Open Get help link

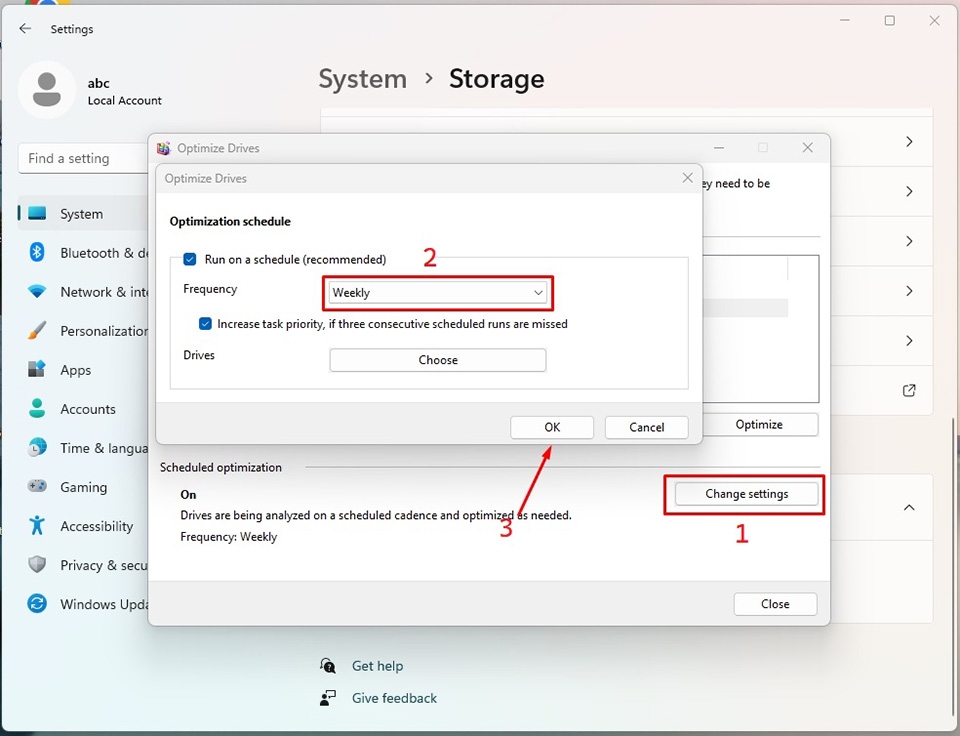[x=377, y=666]
